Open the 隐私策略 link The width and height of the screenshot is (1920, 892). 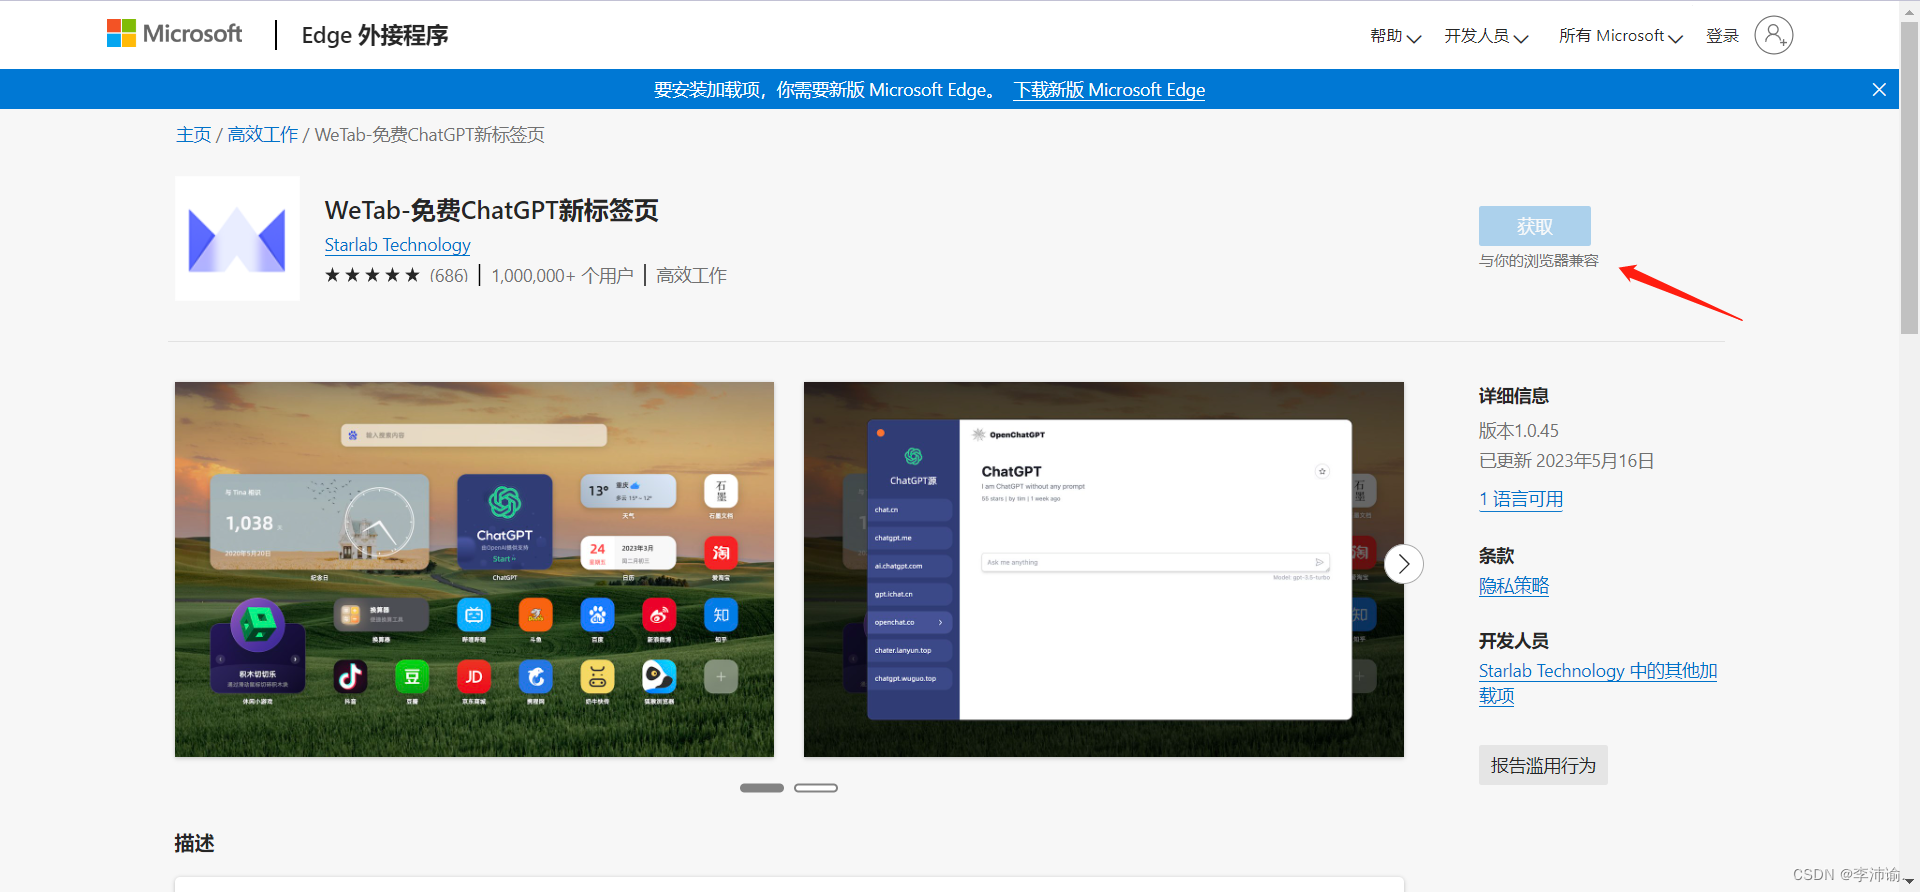(x=1514, y=586)
